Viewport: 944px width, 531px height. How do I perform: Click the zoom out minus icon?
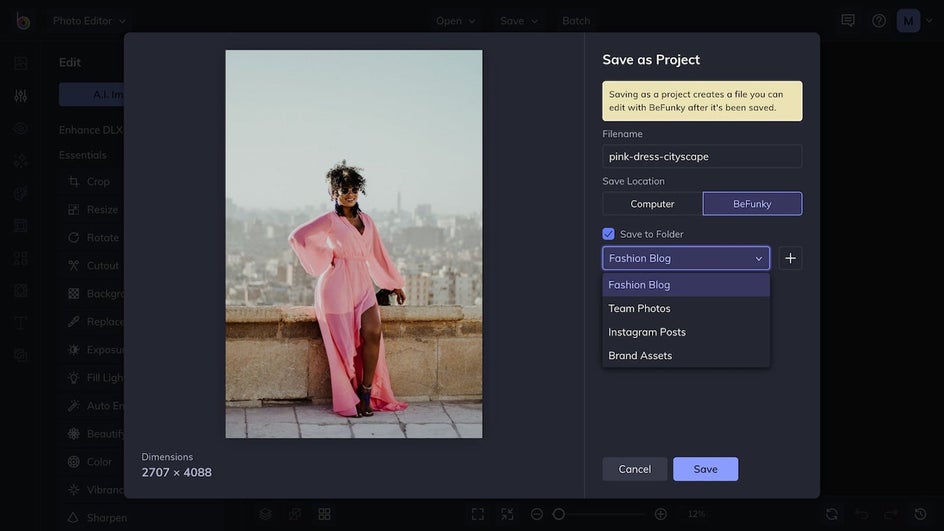coord(537,514)
